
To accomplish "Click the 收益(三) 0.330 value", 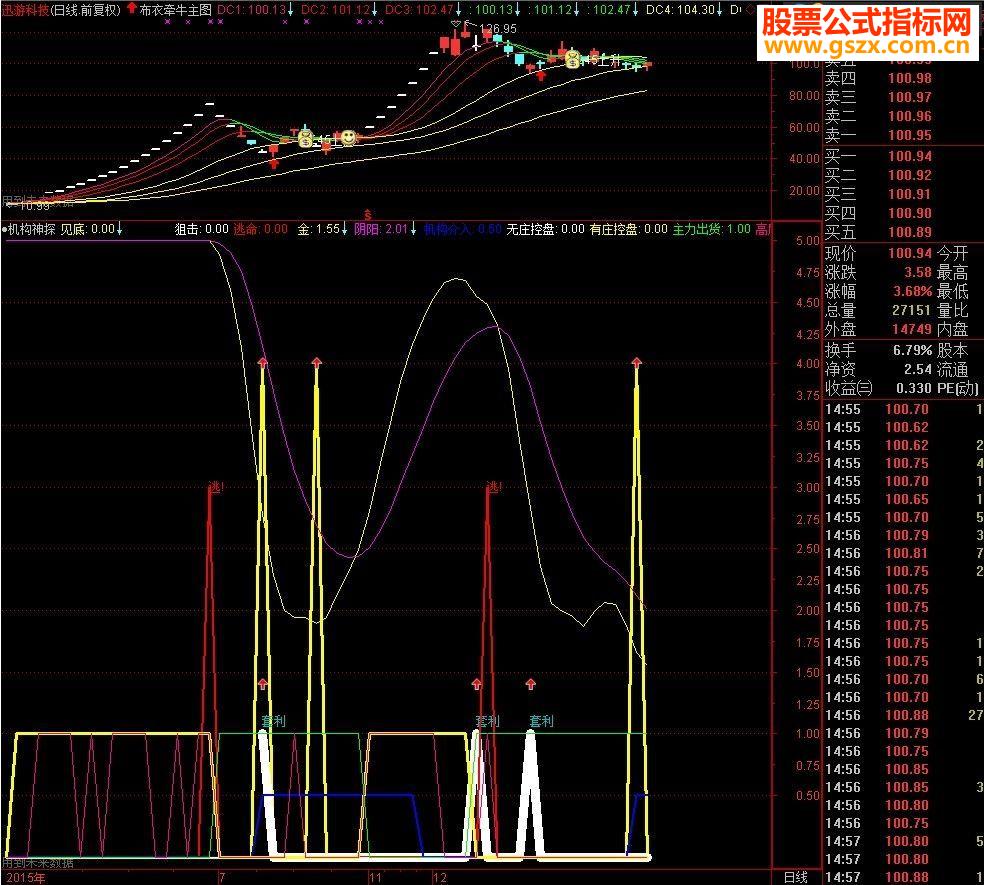I will click(x=914, y=388).
